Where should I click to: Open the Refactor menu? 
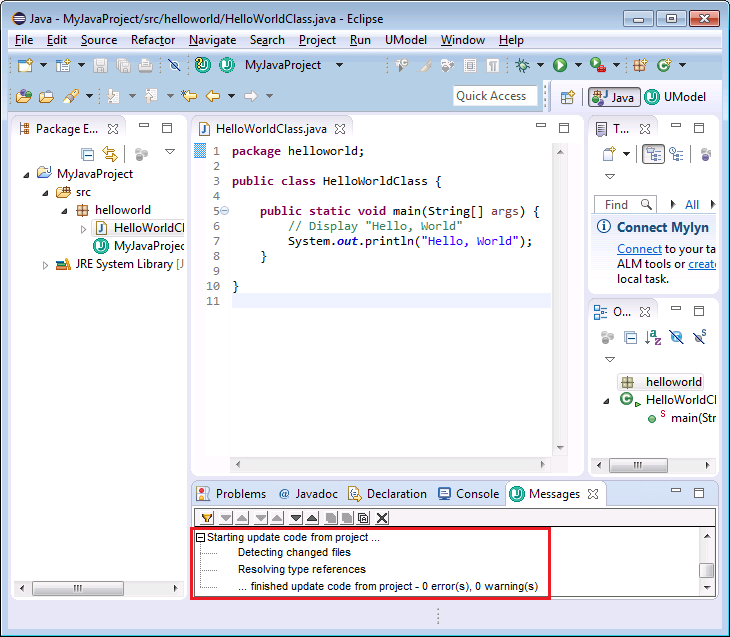tap(153, 40)
